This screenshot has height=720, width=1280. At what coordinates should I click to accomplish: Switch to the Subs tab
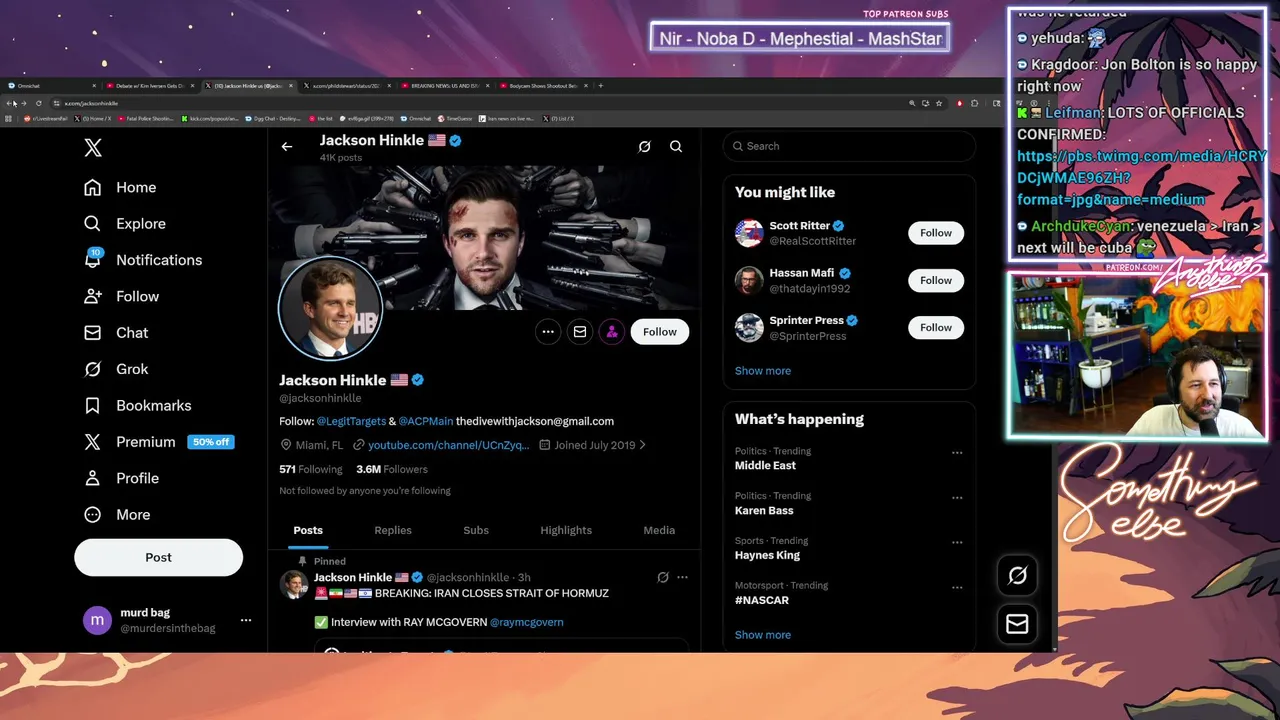click(x=476, y=530)
